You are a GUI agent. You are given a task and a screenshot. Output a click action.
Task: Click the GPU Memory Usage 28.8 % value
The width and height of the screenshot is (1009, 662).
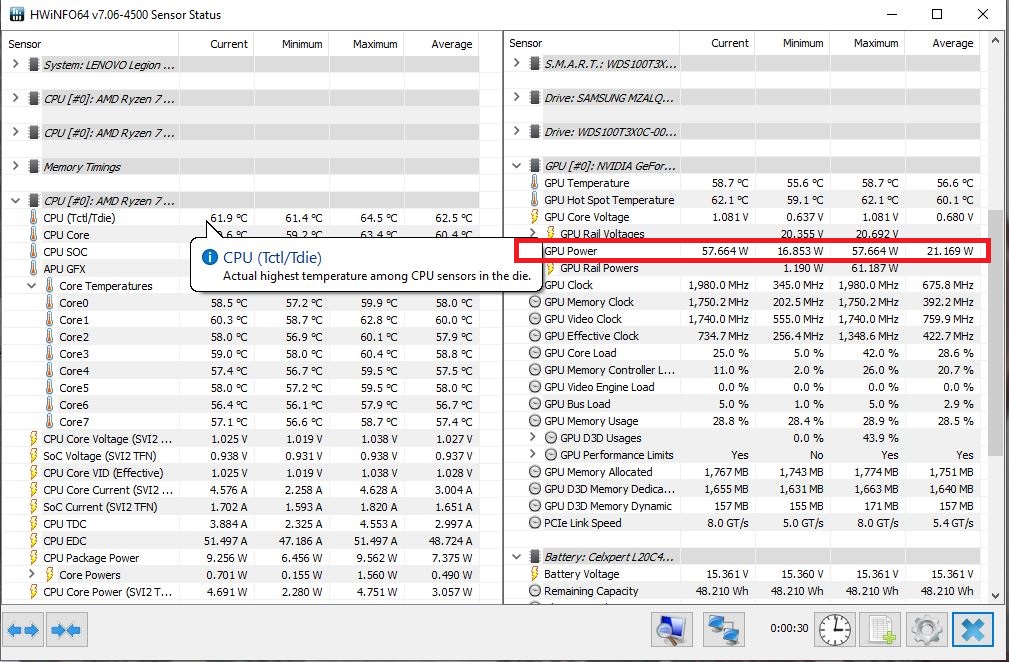pos(730,421)
